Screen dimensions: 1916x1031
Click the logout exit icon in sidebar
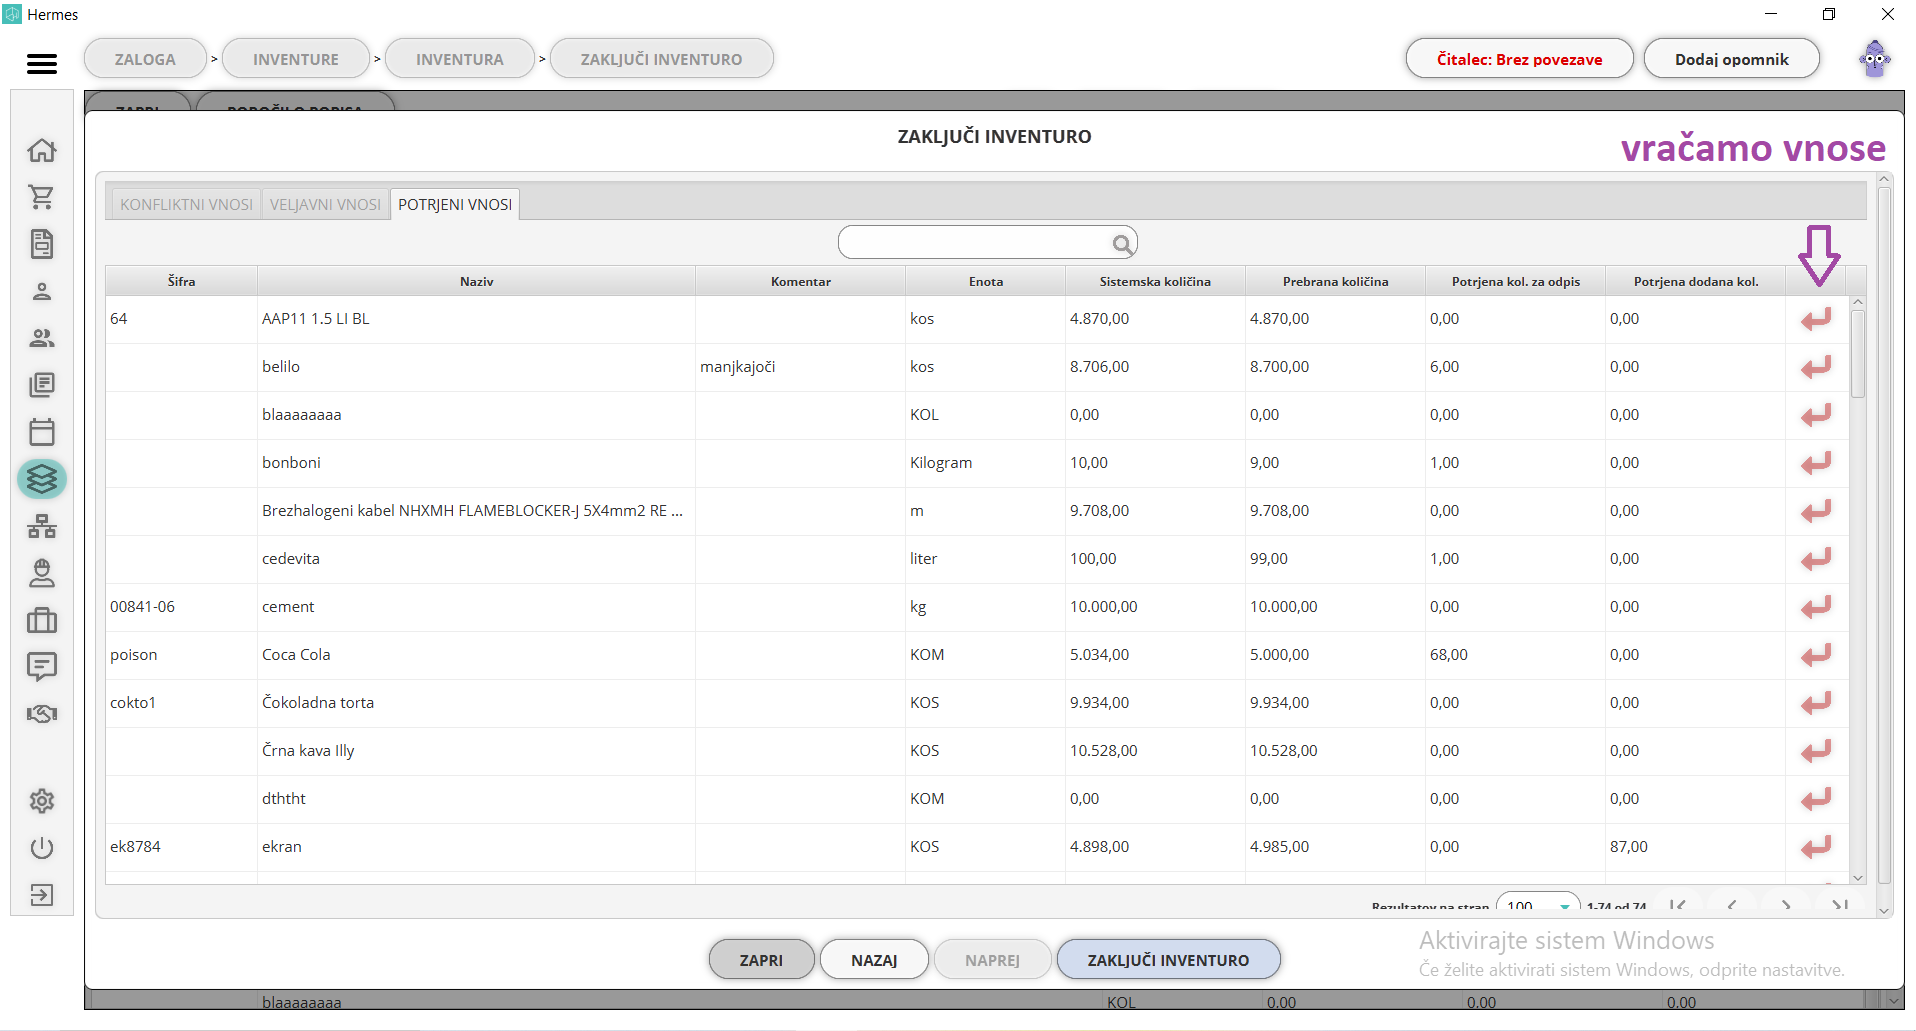[42, 895]
